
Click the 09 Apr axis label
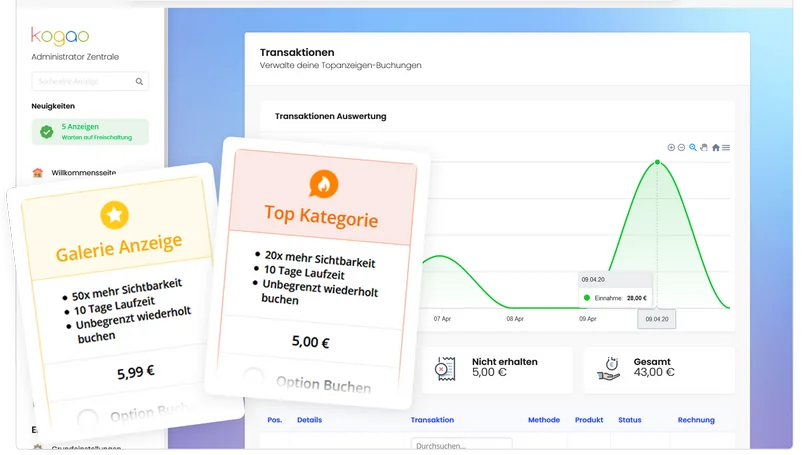pyautogui.click(x=588, y=319)
